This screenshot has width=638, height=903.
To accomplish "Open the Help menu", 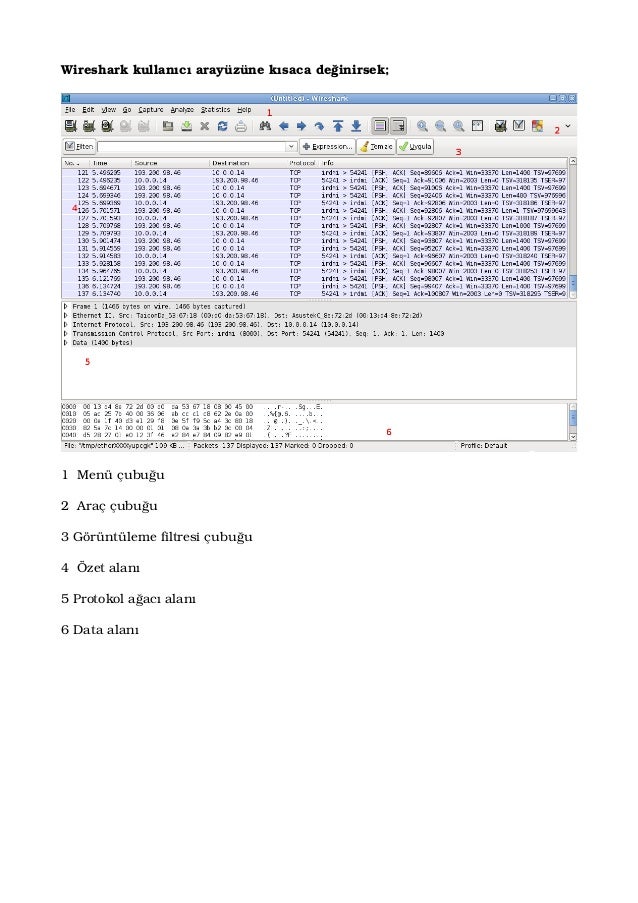I will click(244, 109).
